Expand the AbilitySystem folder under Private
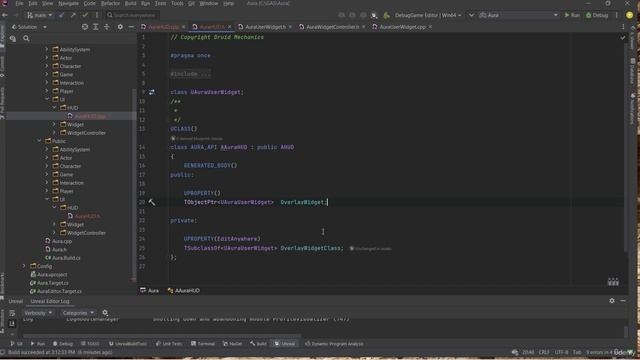The image size is (640, 360). pyautogui.click(x=47, y=49)
